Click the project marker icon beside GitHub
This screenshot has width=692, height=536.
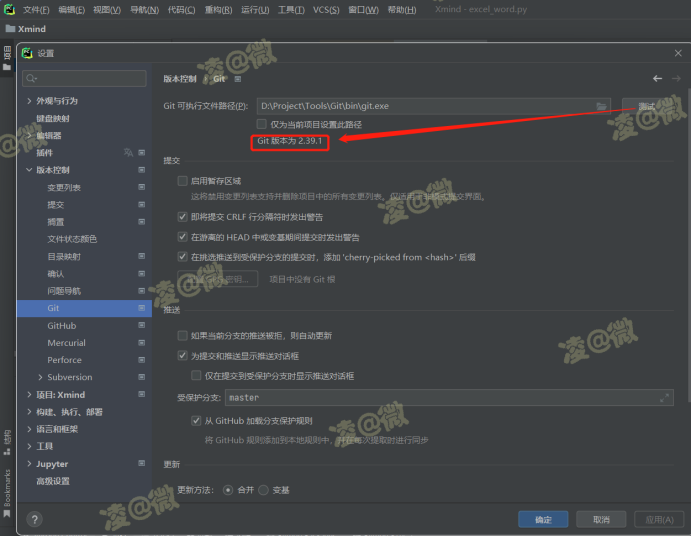tap(142, 325)
